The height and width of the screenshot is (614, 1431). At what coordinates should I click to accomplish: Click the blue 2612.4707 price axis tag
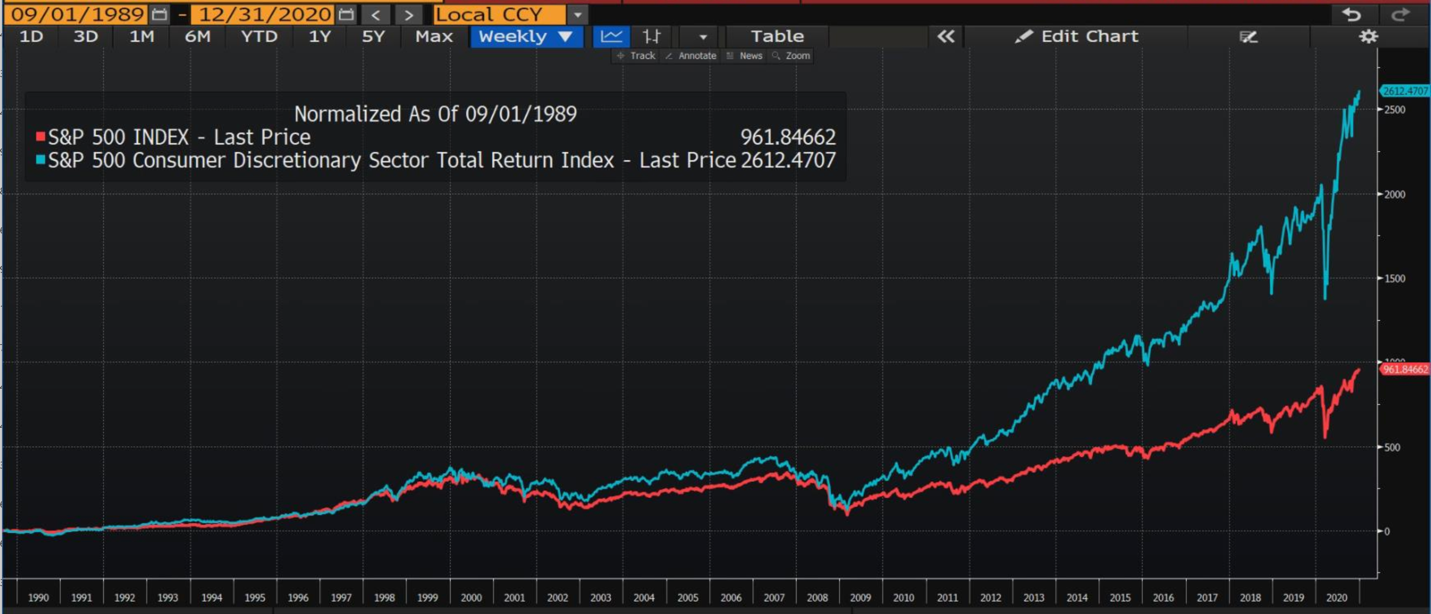[1405, 91]
